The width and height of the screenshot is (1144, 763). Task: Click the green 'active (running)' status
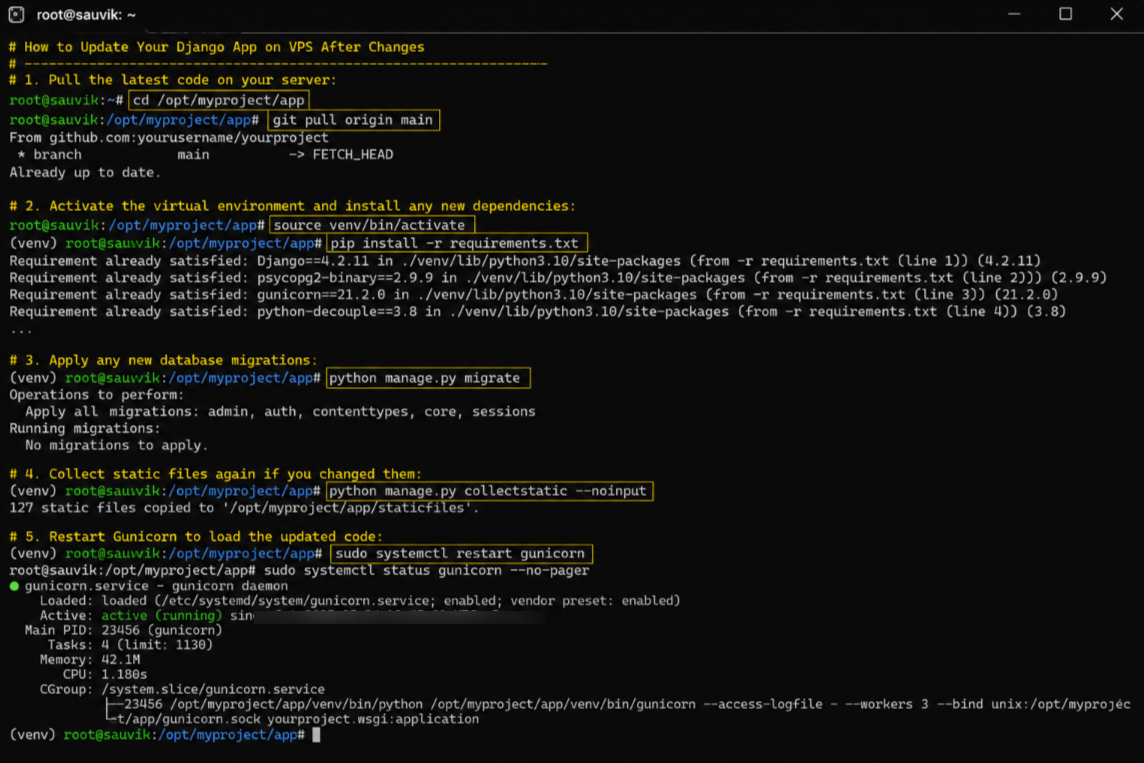pyautogui.click(x=161, y=615)
